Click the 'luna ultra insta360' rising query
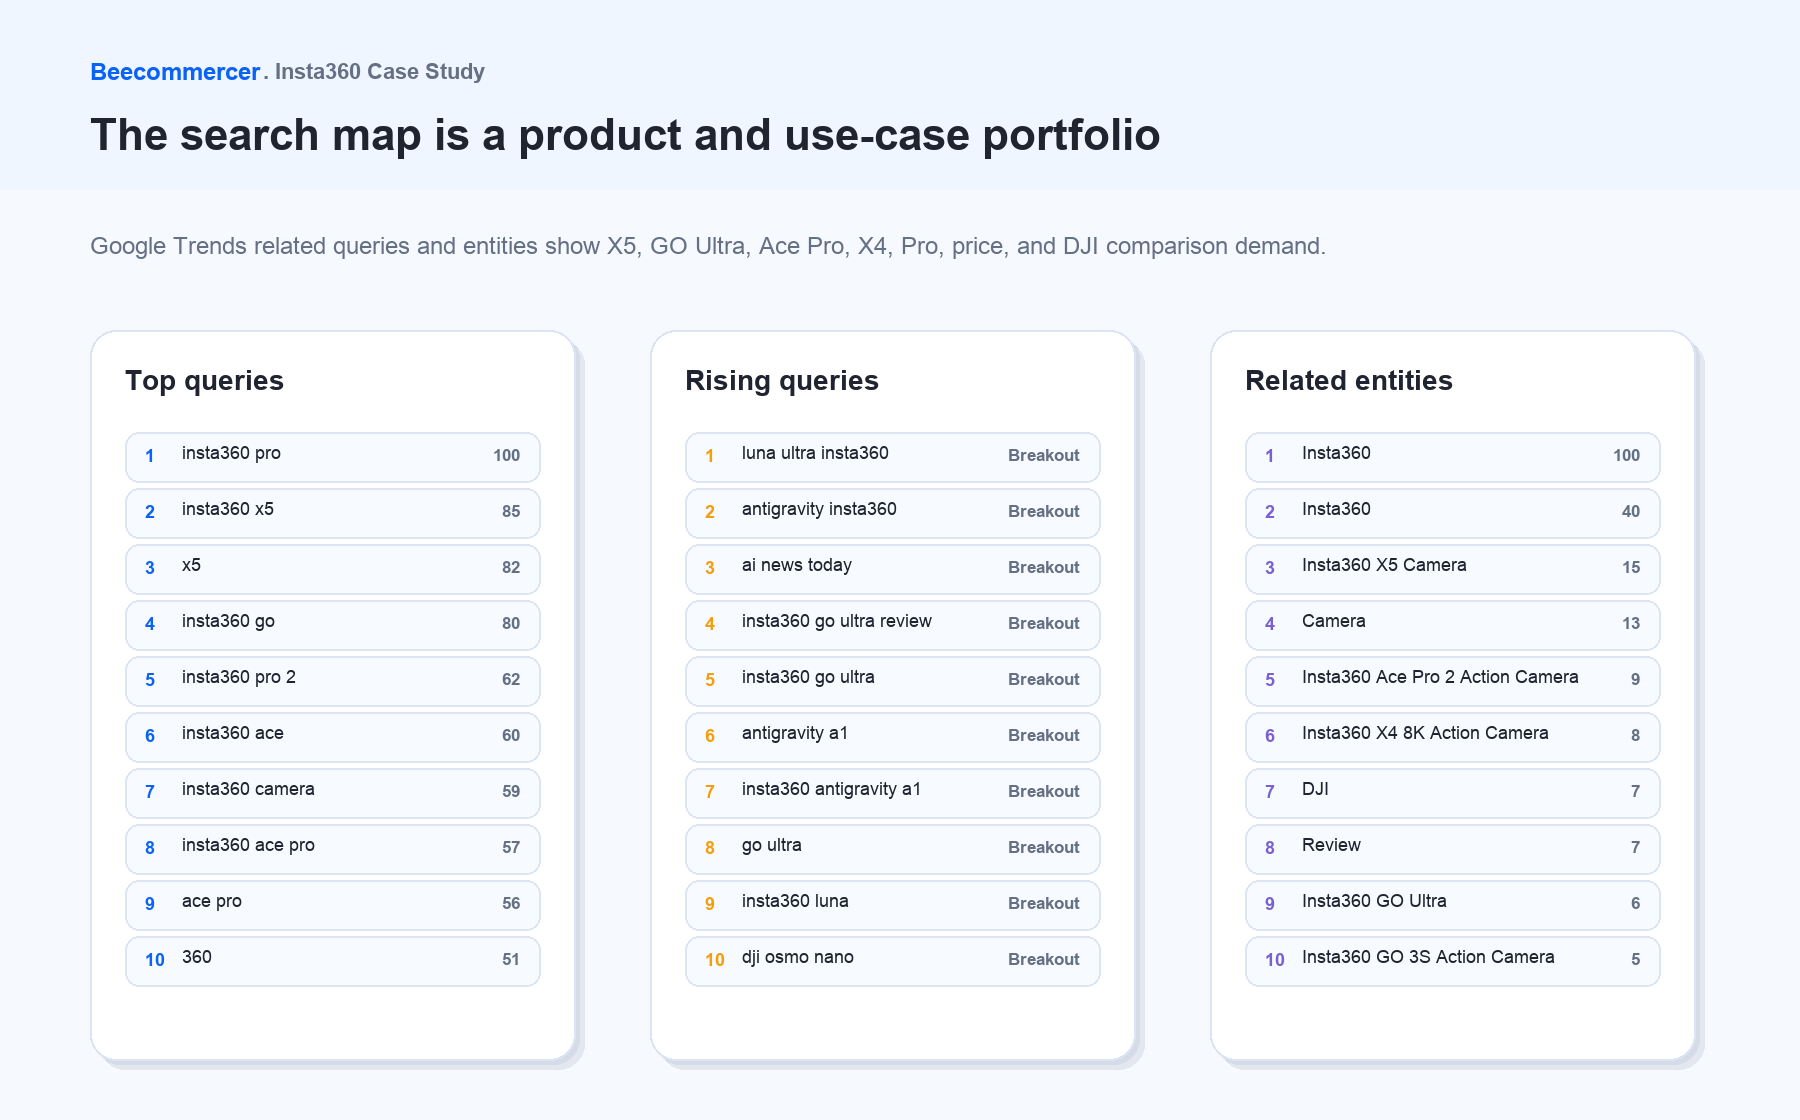 [x=893, y=457]
